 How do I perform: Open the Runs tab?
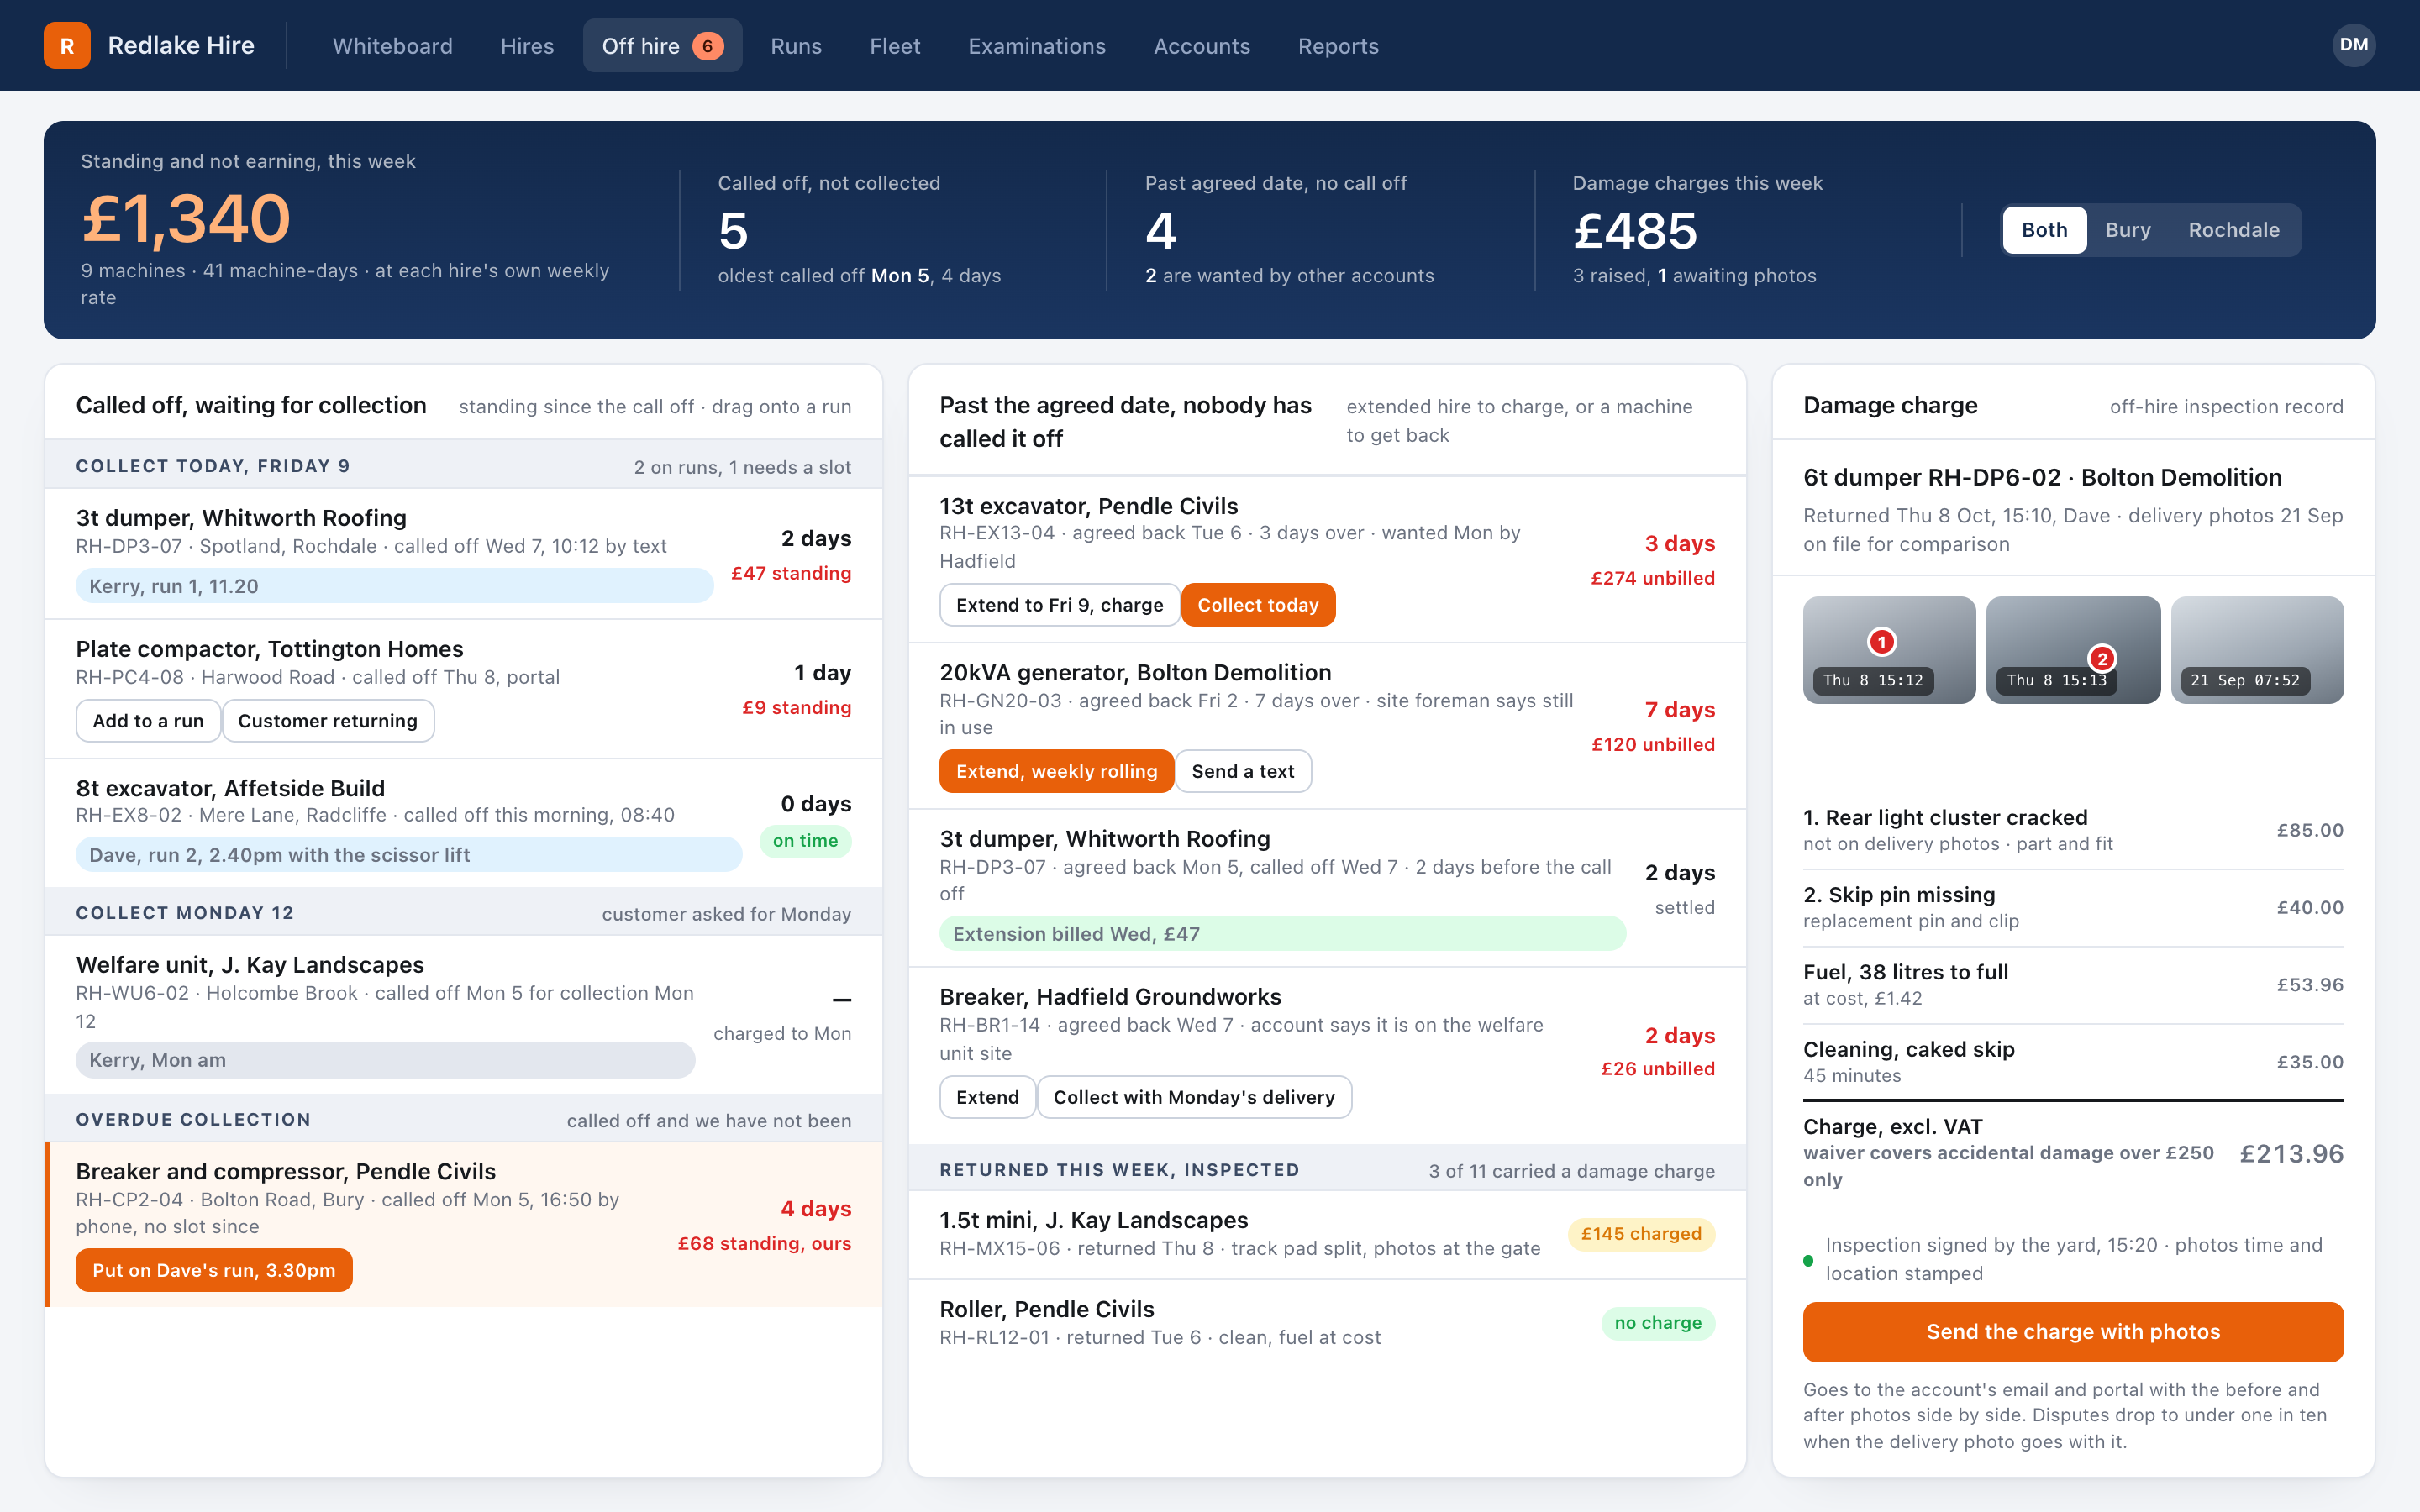point(796,46)
